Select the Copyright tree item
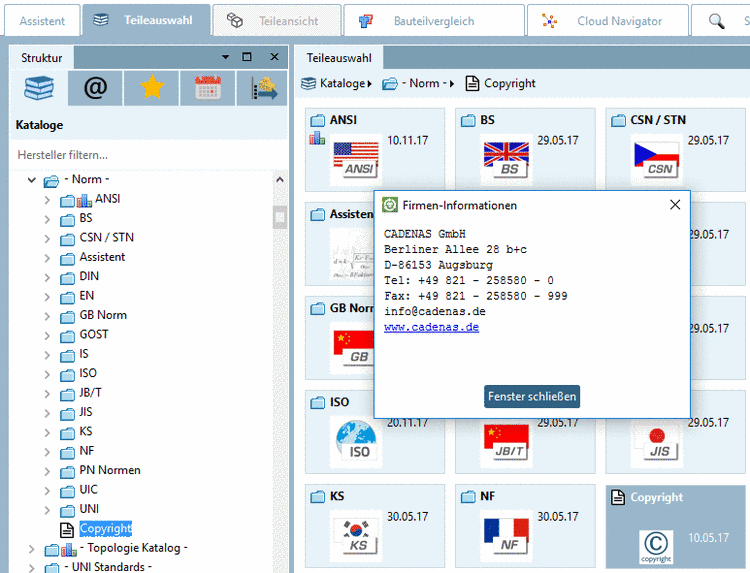Screen dimensions: 750x573 pos(105,529)
